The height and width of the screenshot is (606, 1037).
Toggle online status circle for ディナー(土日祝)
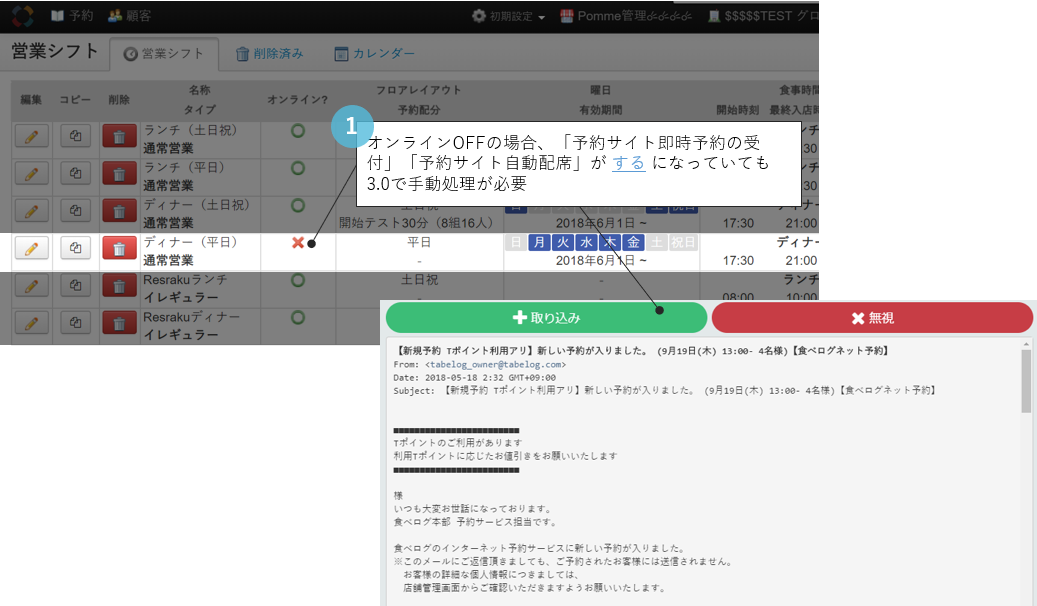click(298, 206)
